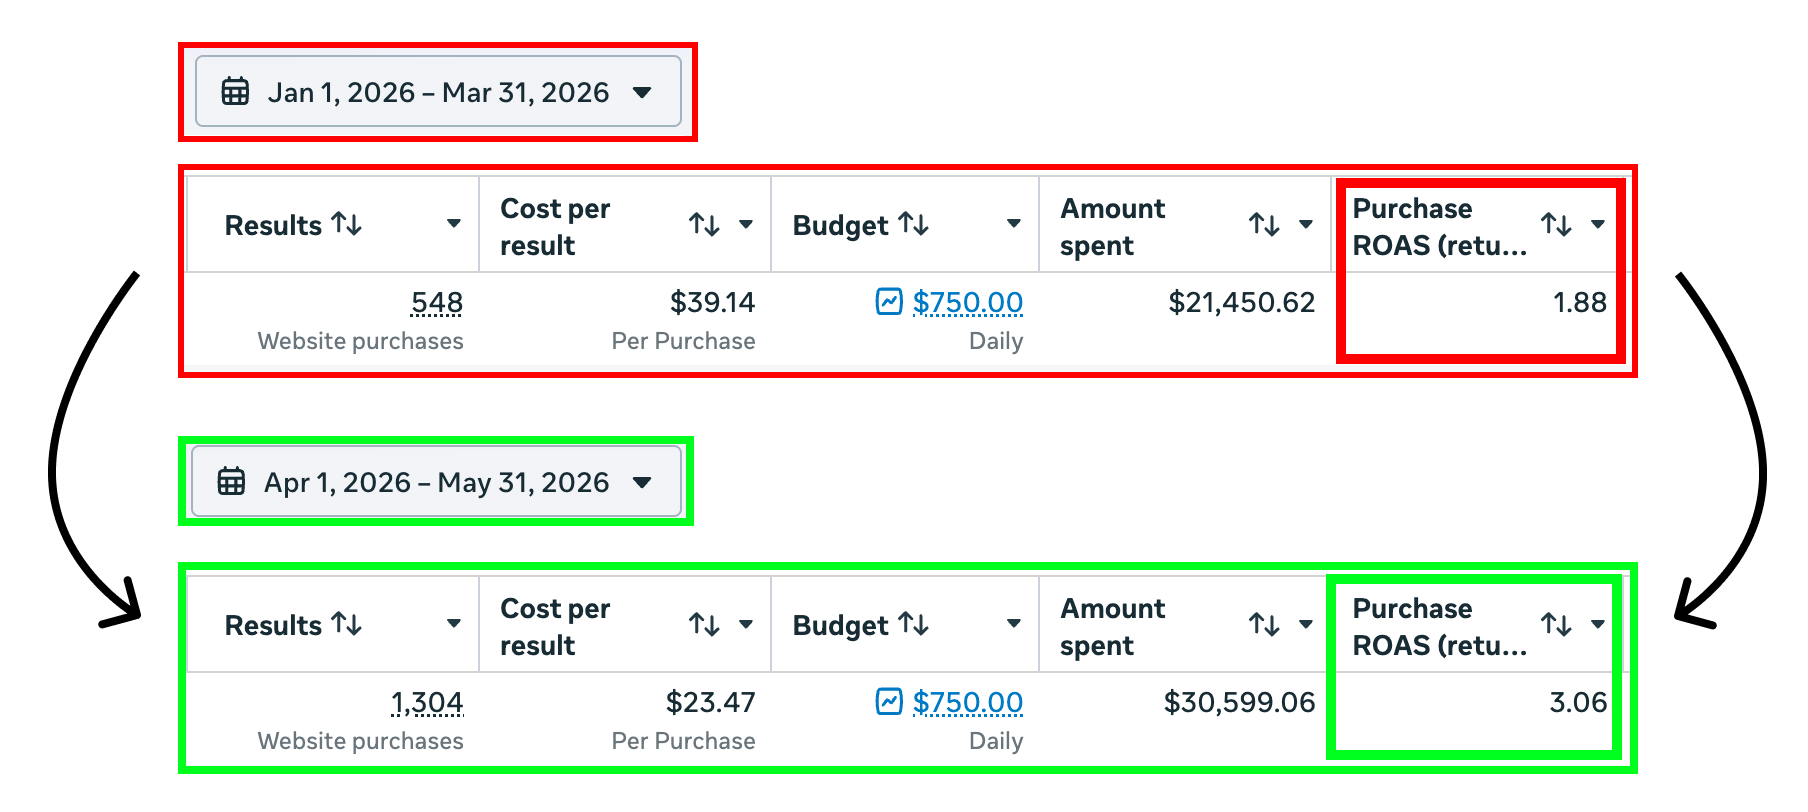1808x812 pixels.
Task: Expand top Results column dropdown arrow
Action: click(454, 224)
